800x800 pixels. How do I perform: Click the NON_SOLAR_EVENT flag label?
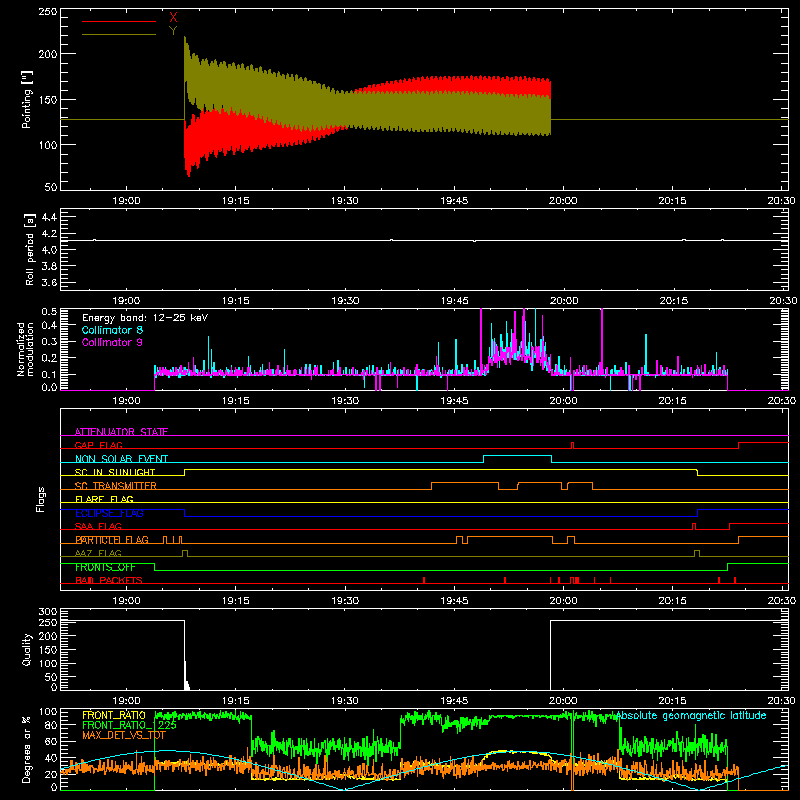point(121,458)
